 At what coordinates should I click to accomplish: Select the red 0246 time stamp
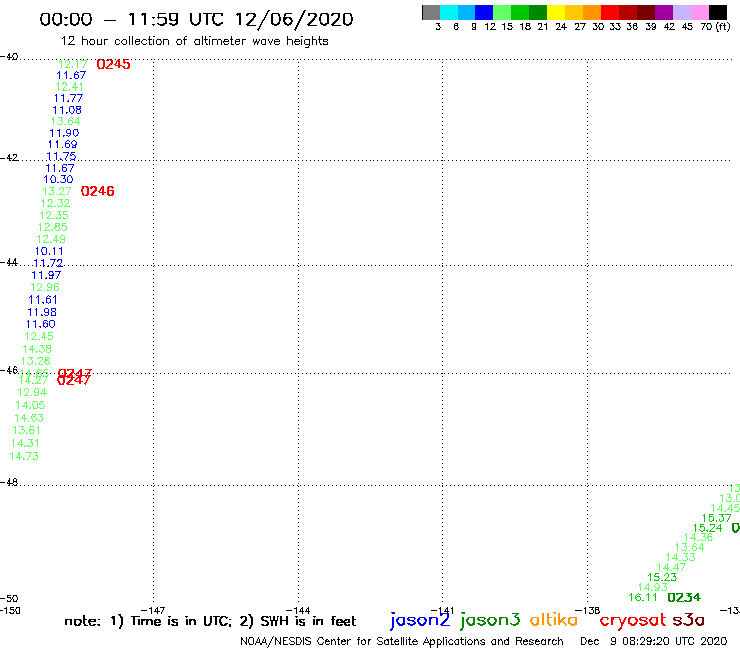pyautogui.click(x=98, y=191)
